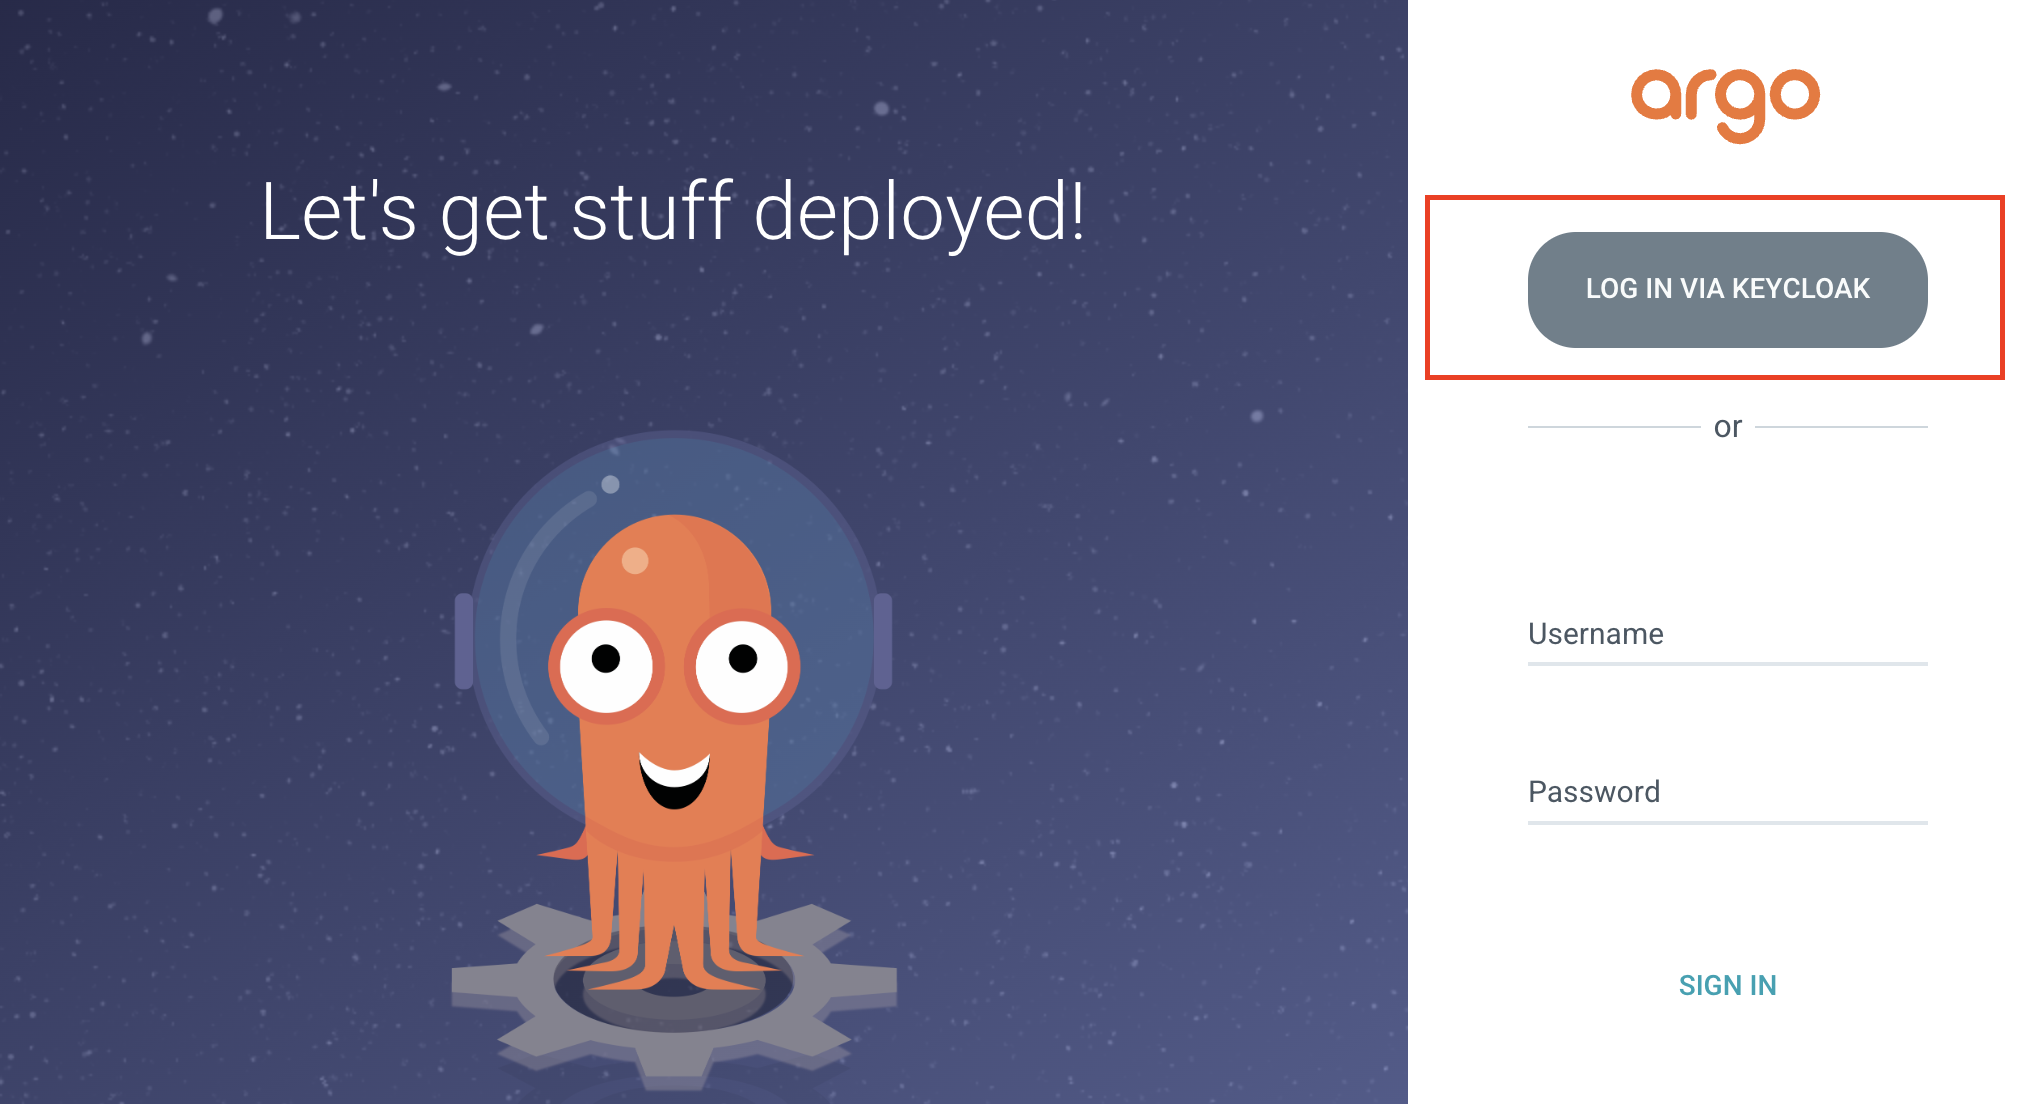Viewport: 2022px width, 1104px height.
Task: Click the octopus mascot's right eye
Action: click(742, 663)
